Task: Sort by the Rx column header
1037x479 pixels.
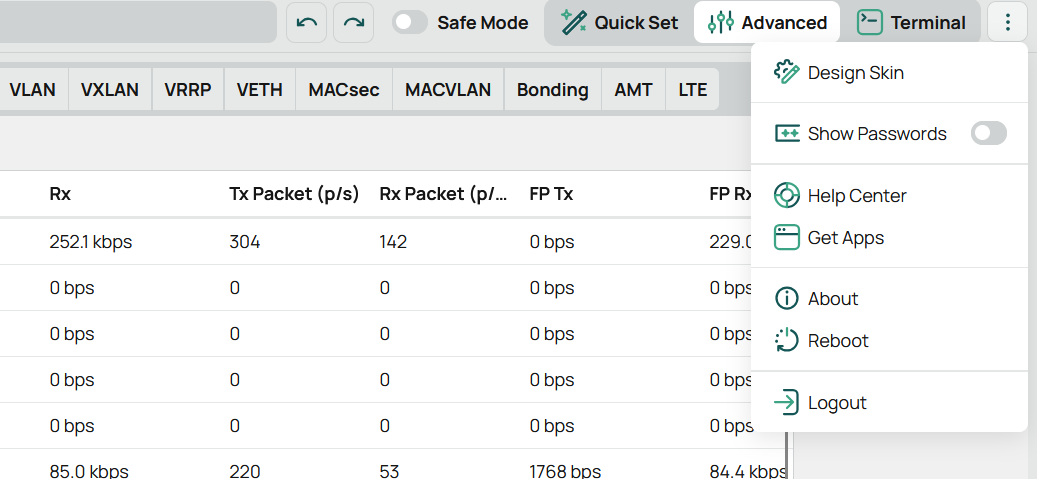Action: (x=60, y=194)
